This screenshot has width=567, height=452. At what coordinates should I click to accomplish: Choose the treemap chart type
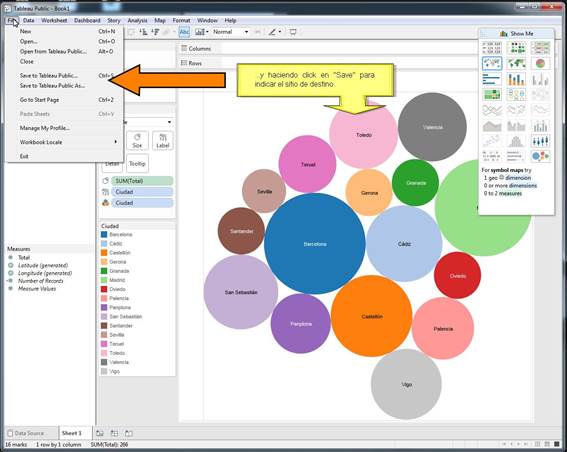[x=492, y=95]
